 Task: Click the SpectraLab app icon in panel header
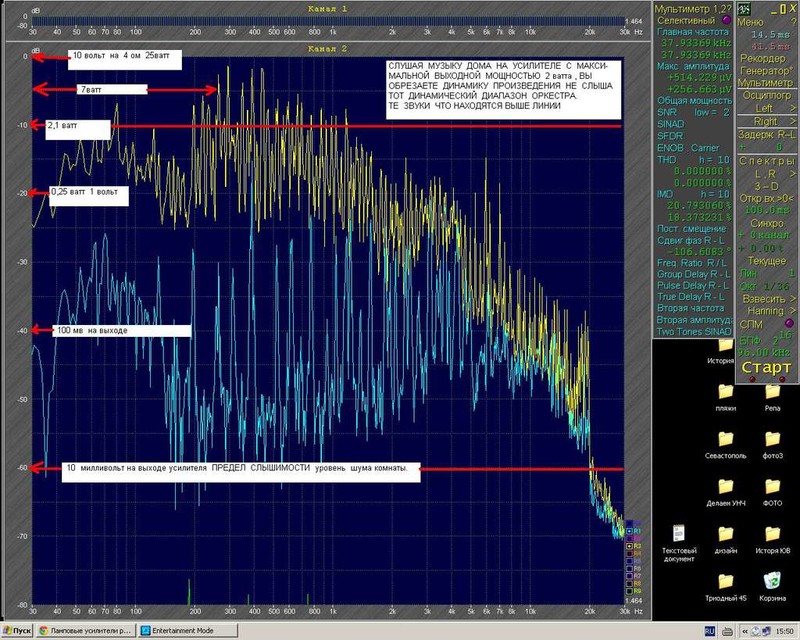tap(744, 9)
